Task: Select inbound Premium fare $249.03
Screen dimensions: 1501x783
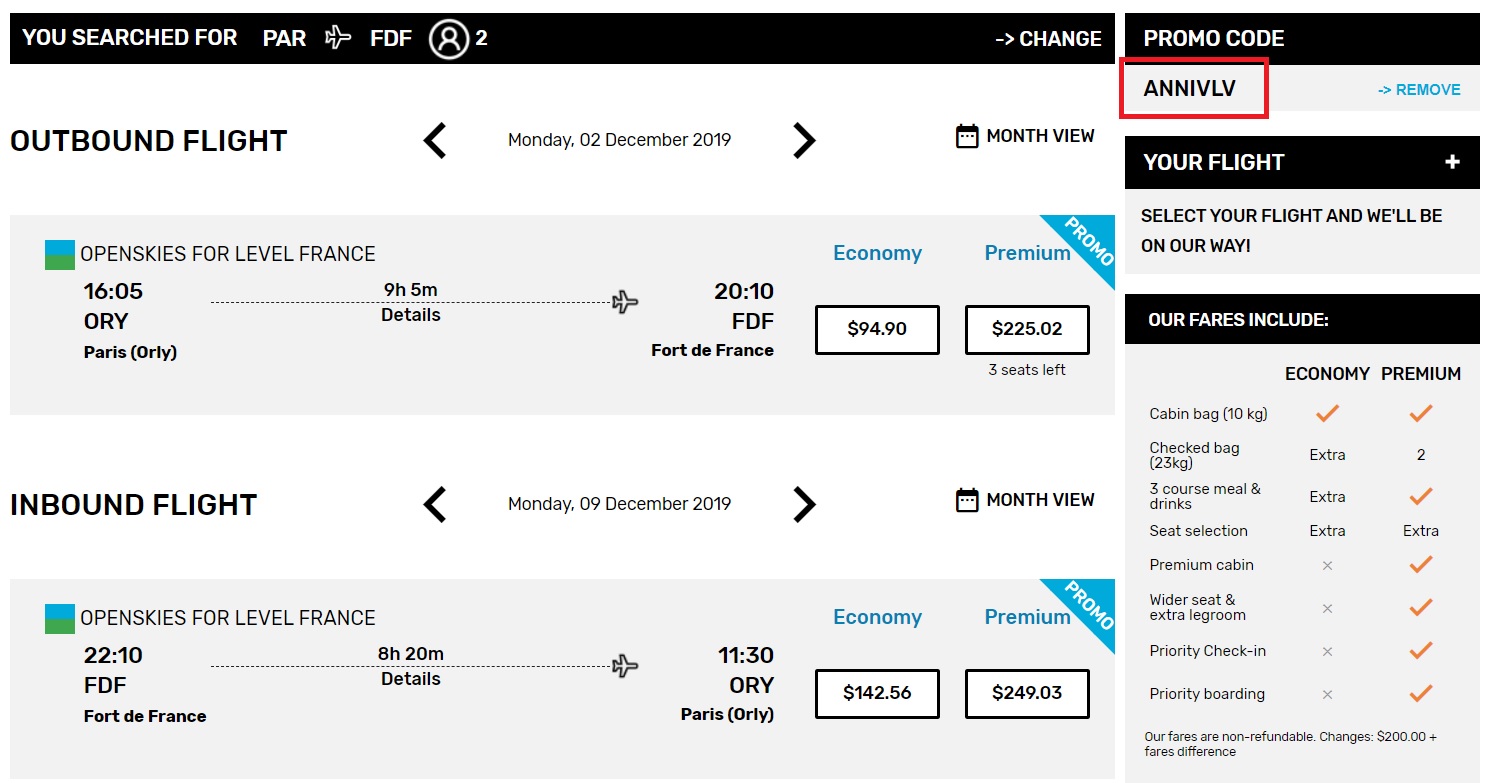Action: tap(1027, 693)
